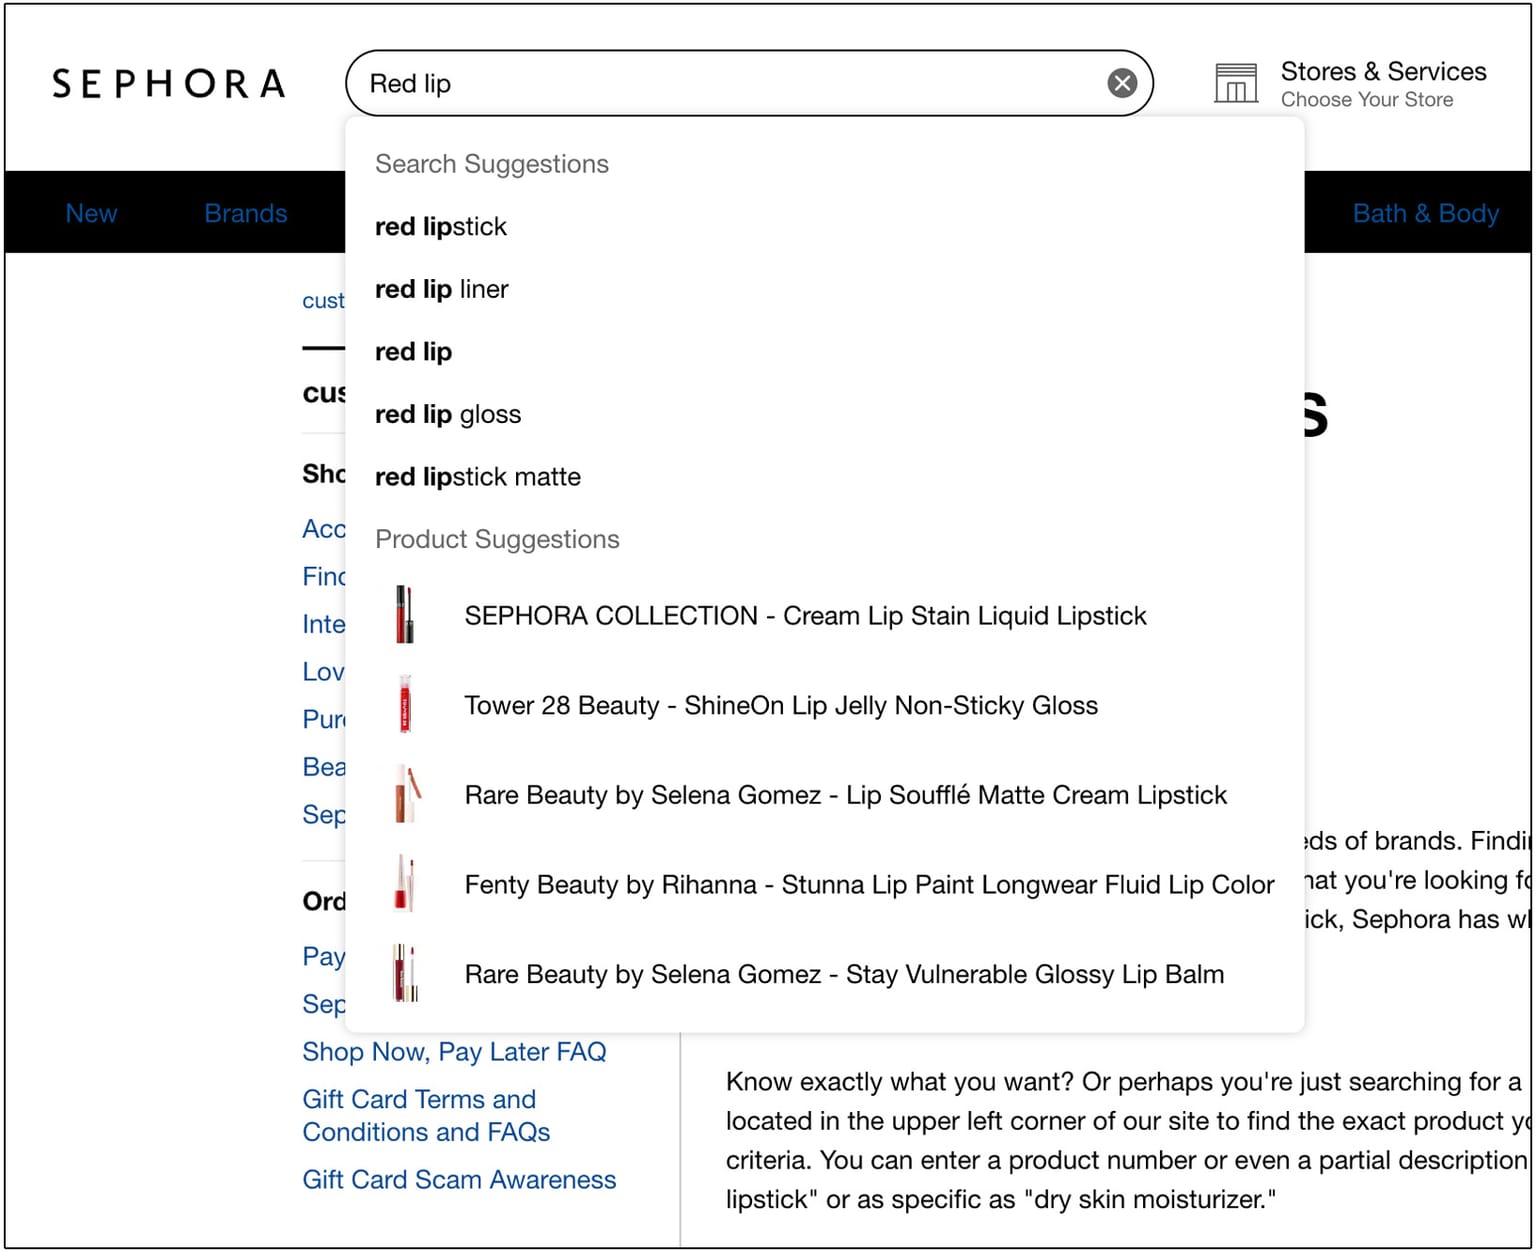The image size is (1536, 1251).
Task: Click the Tower 28 ShineOn Lip Jelly thumbnail
Action: pos(404,704)
